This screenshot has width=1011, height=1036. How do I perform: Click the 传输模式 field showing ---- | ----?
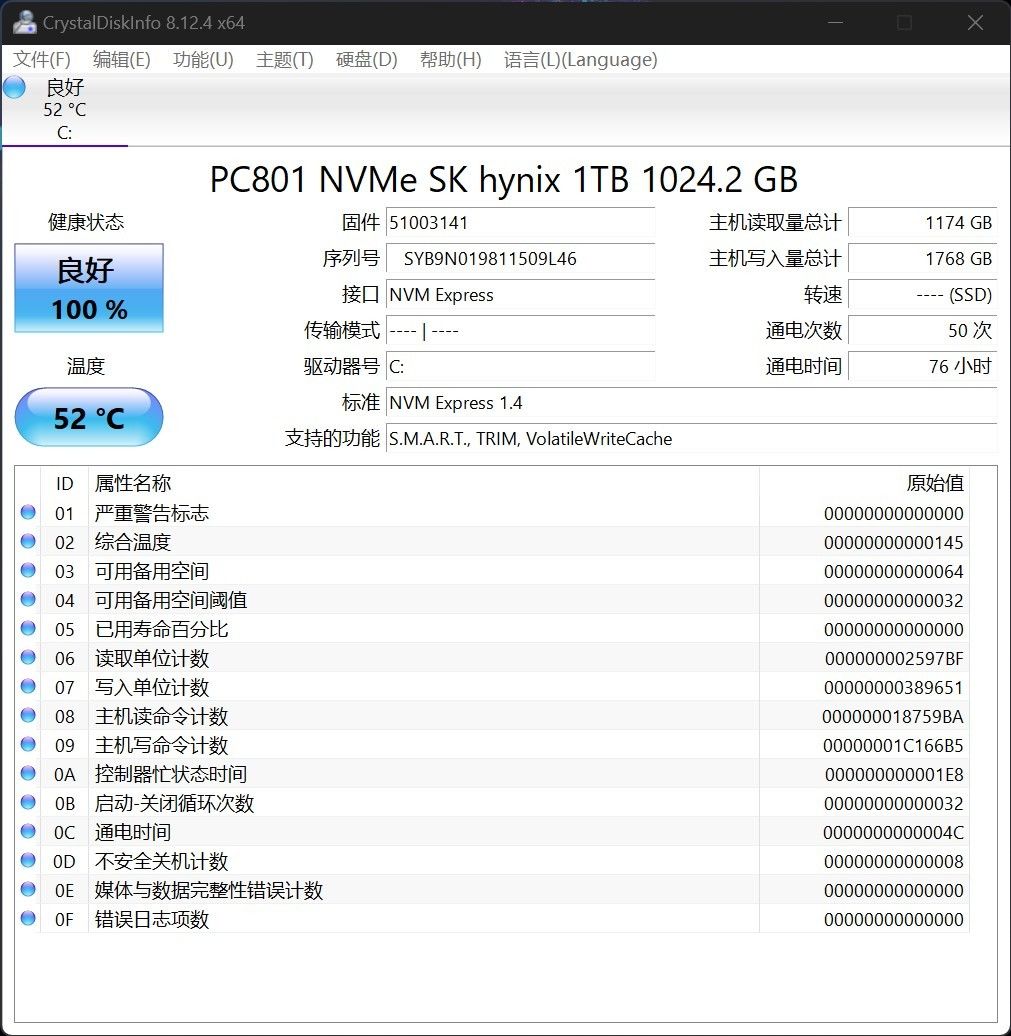tap(520, 330)
